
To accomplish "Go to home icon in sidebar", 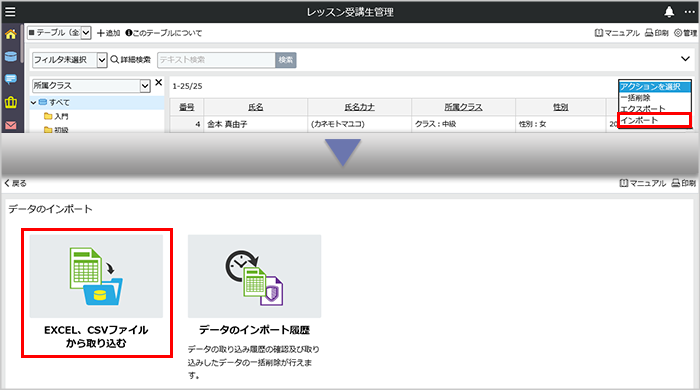I will pyautogui.click(x=11, y=34).
